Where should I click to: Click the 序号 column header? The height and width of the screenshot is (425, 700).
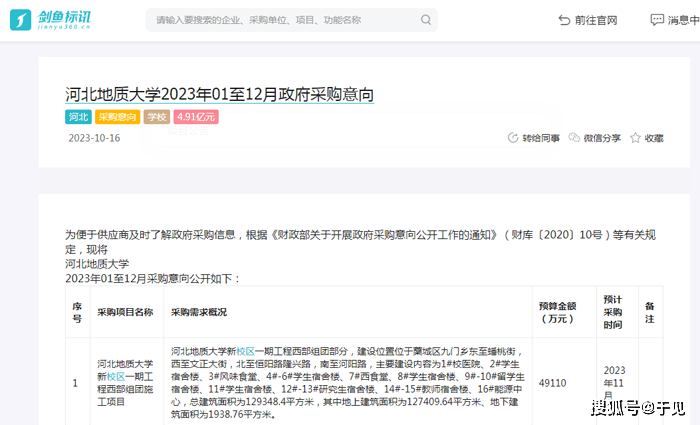coord(77,312)
